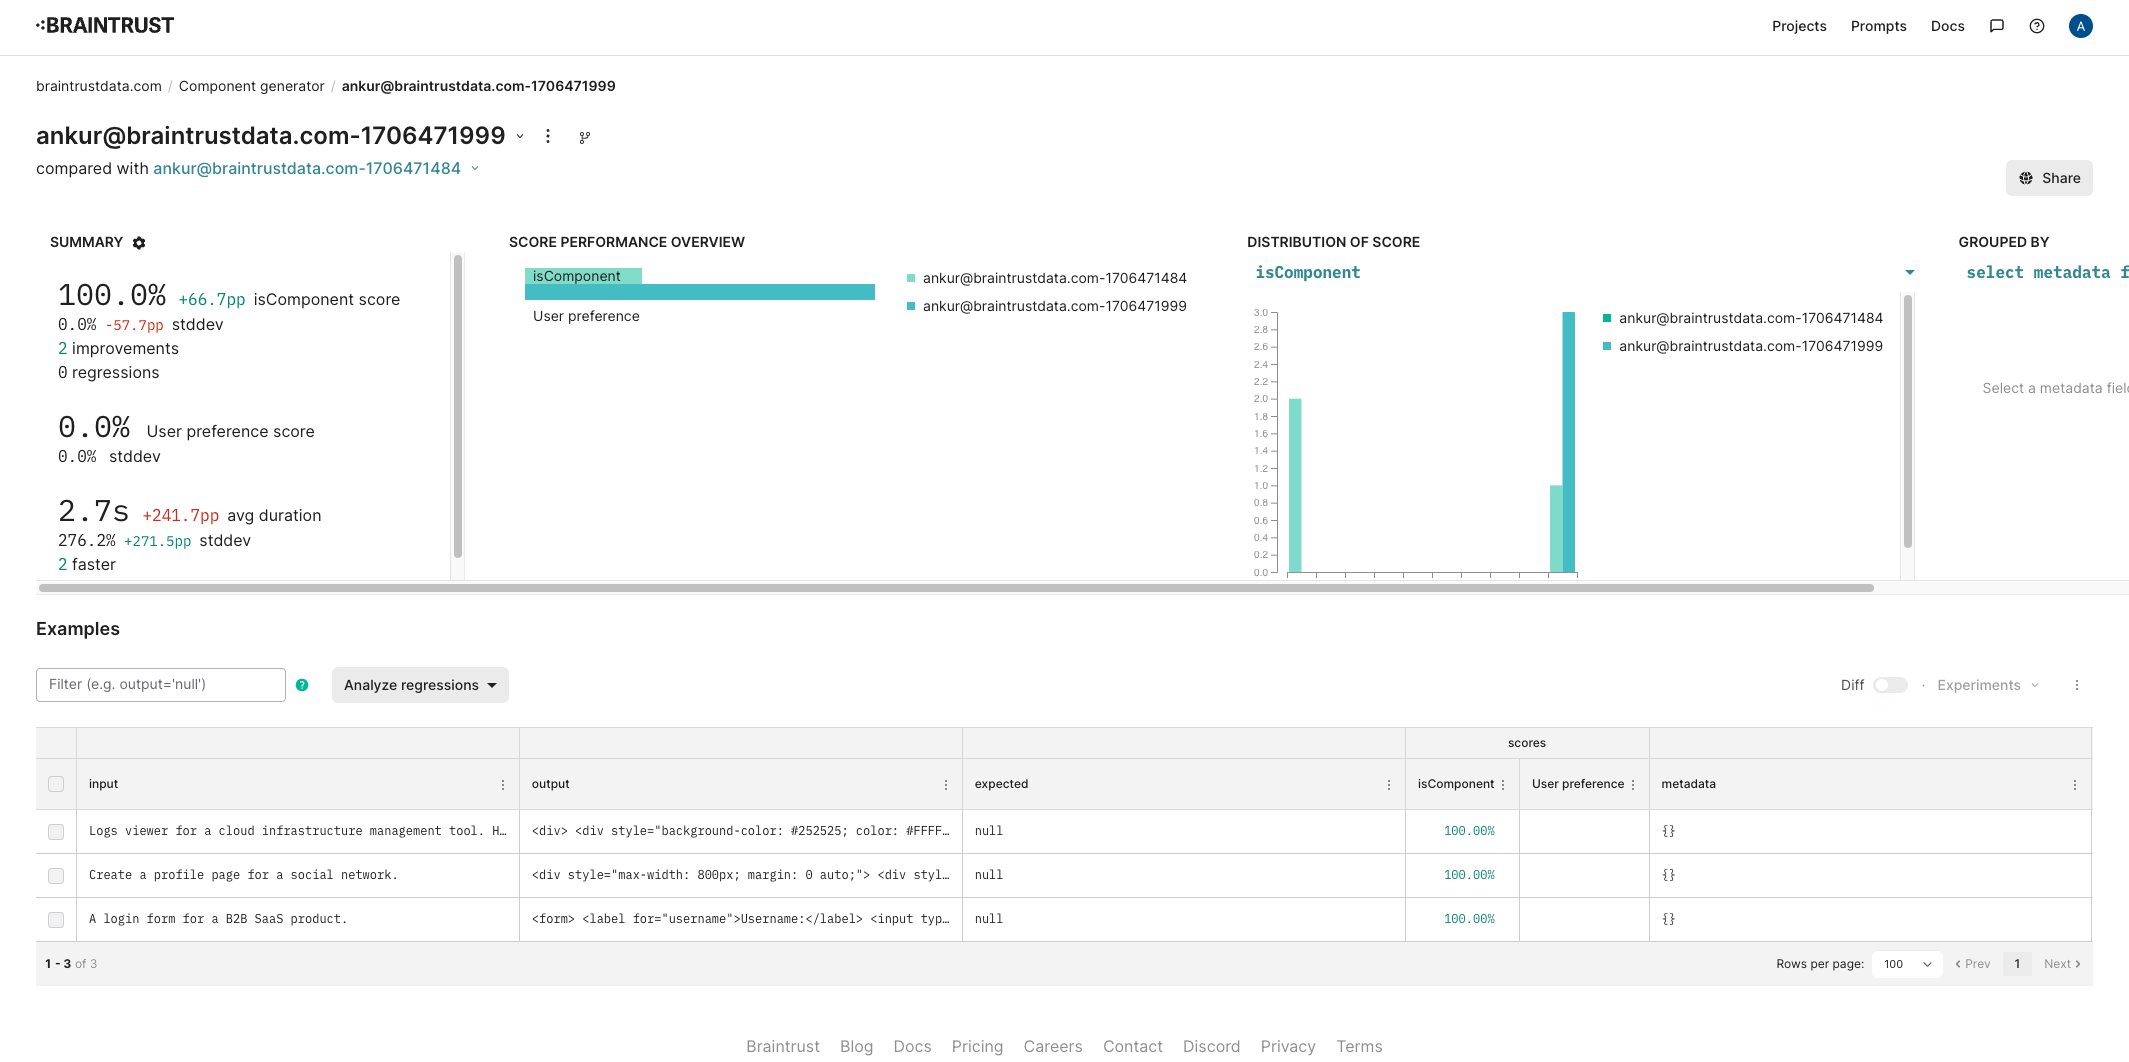Select the profile page row checkbox
The width and height of the screenshot is (2129, 1062).
pos(56,876)
